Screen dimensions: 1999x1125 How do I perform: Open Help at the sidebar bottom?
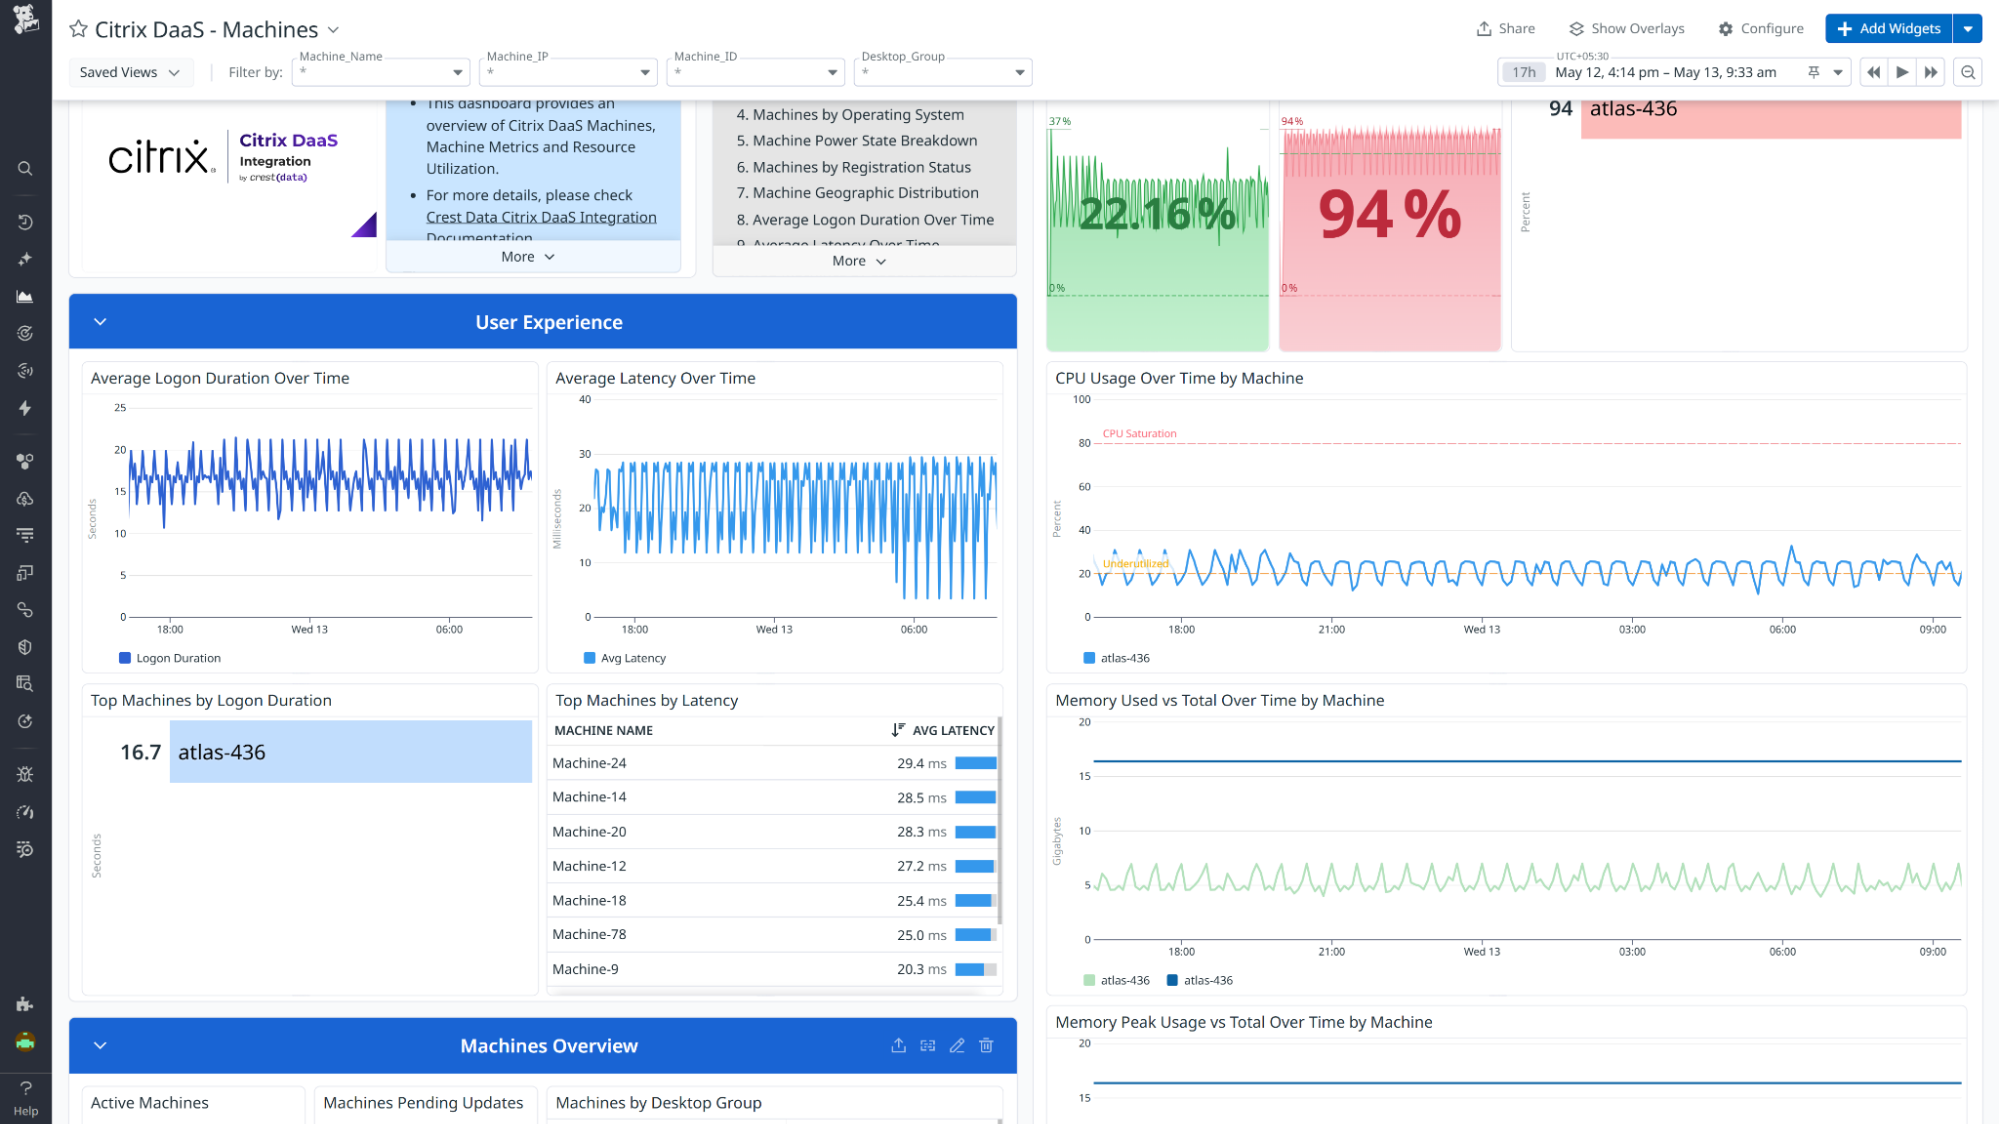point(25,1099)
